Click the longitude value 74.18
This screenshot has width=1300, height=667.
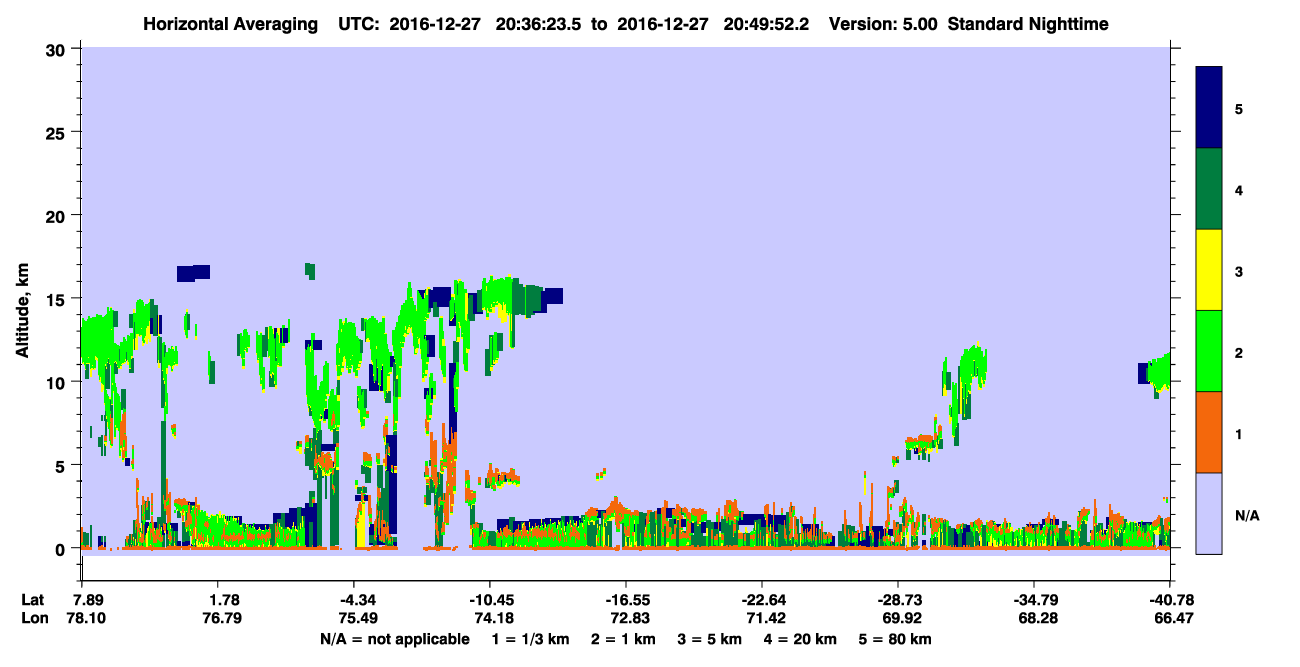click(495, 619)
